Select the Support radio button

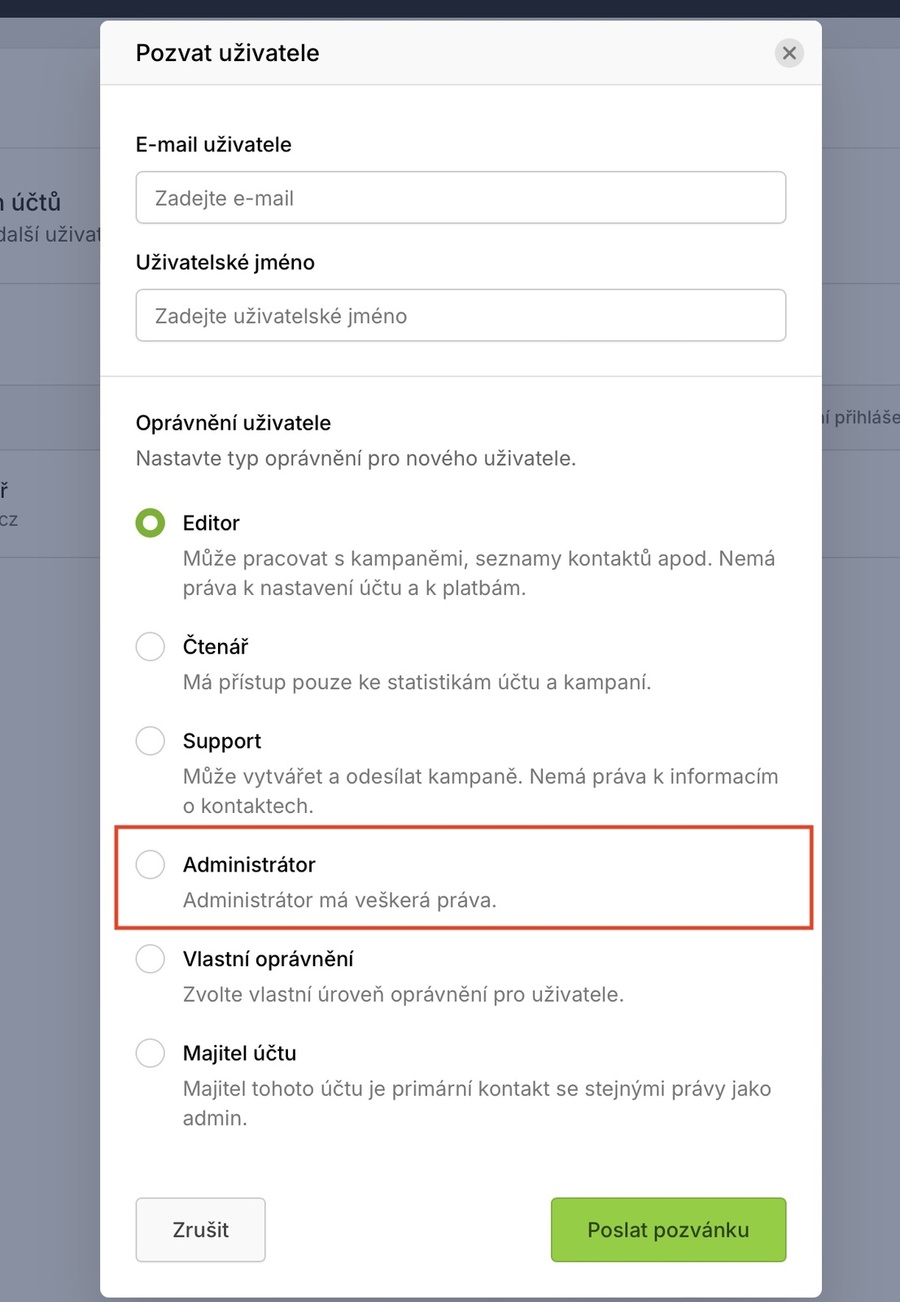pyautogui.click(x=150, y=741)
